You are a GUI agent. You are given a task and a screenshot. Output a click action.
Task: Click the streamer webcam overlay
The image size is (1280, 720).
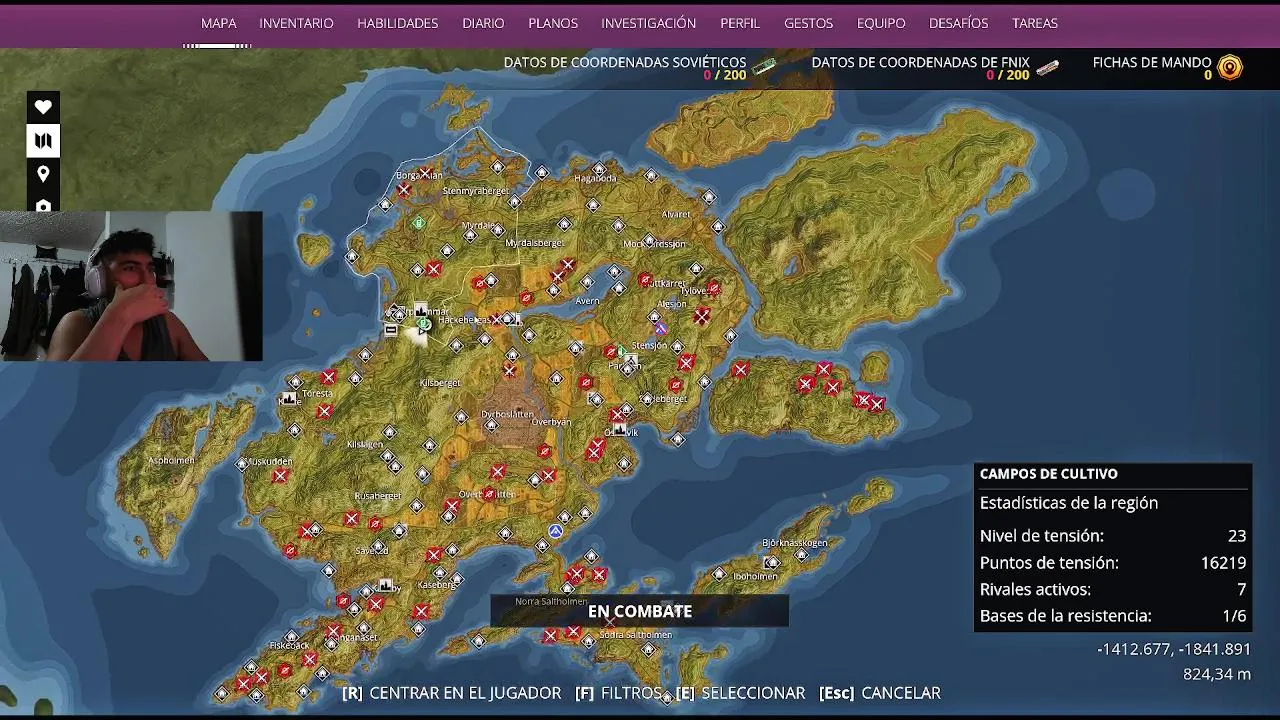point(131,286)
